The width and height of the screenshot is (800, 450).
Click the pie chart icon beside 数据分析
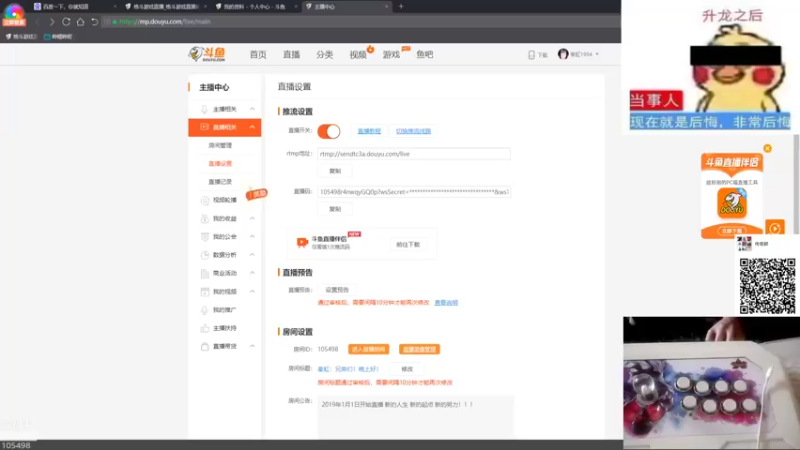pyautogui.click(x=205, y=255)
